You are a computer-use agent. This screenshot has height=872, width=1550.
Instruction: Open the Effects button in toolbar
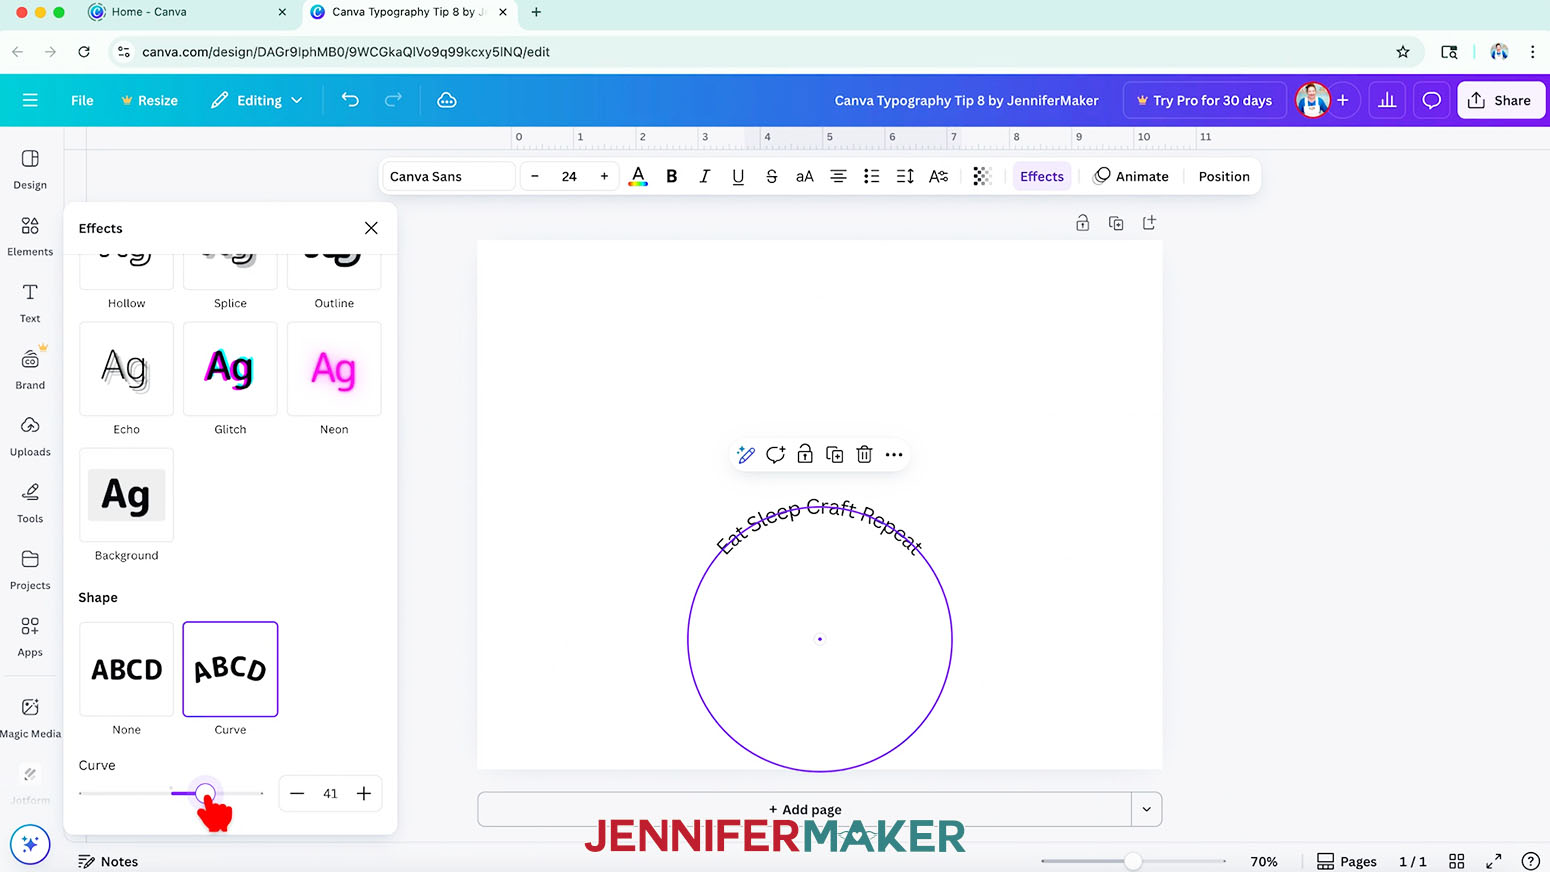[1042, 176]
